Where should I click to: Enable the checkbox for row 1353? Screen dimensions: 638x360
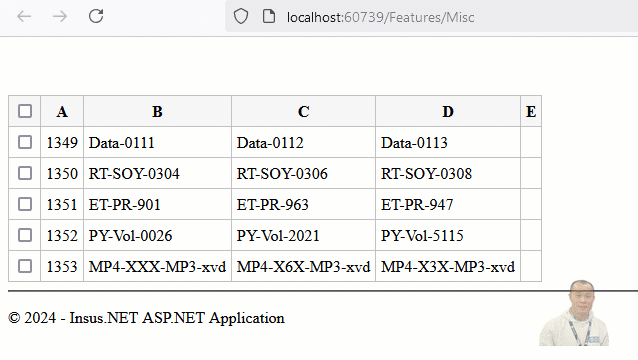tap(25, 266)
